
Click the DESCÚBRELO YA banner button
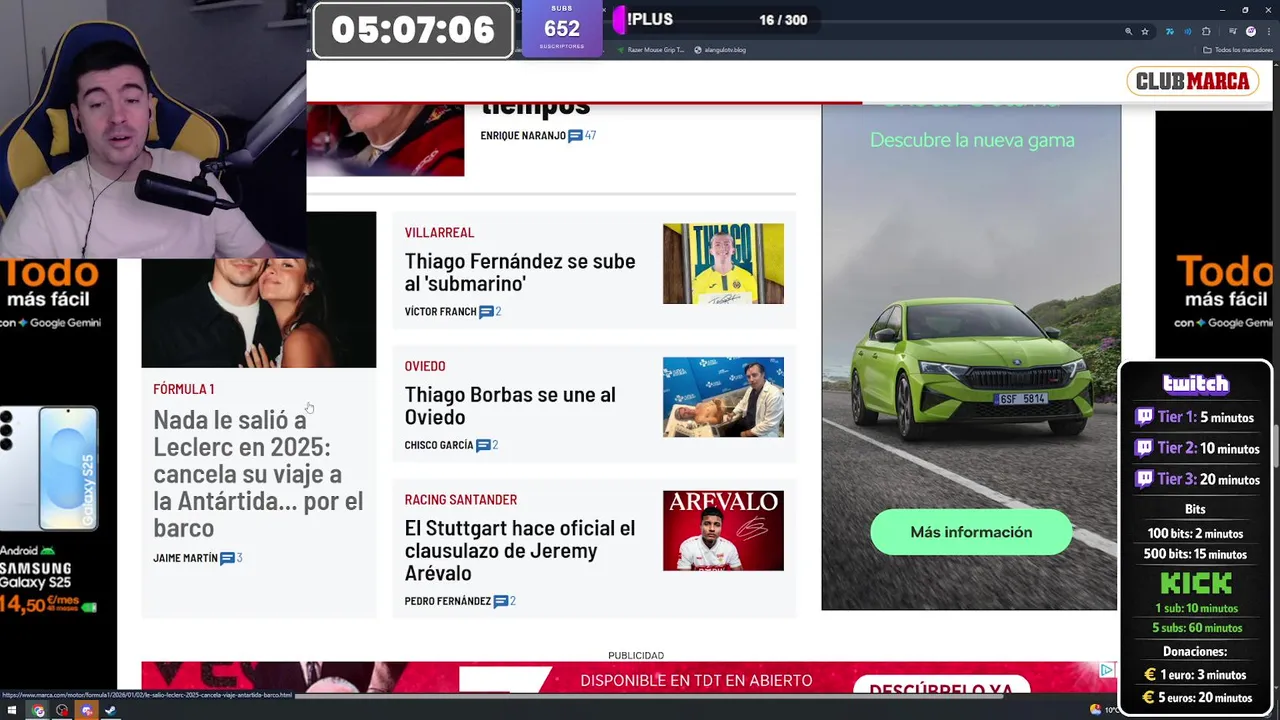point(940,687)
